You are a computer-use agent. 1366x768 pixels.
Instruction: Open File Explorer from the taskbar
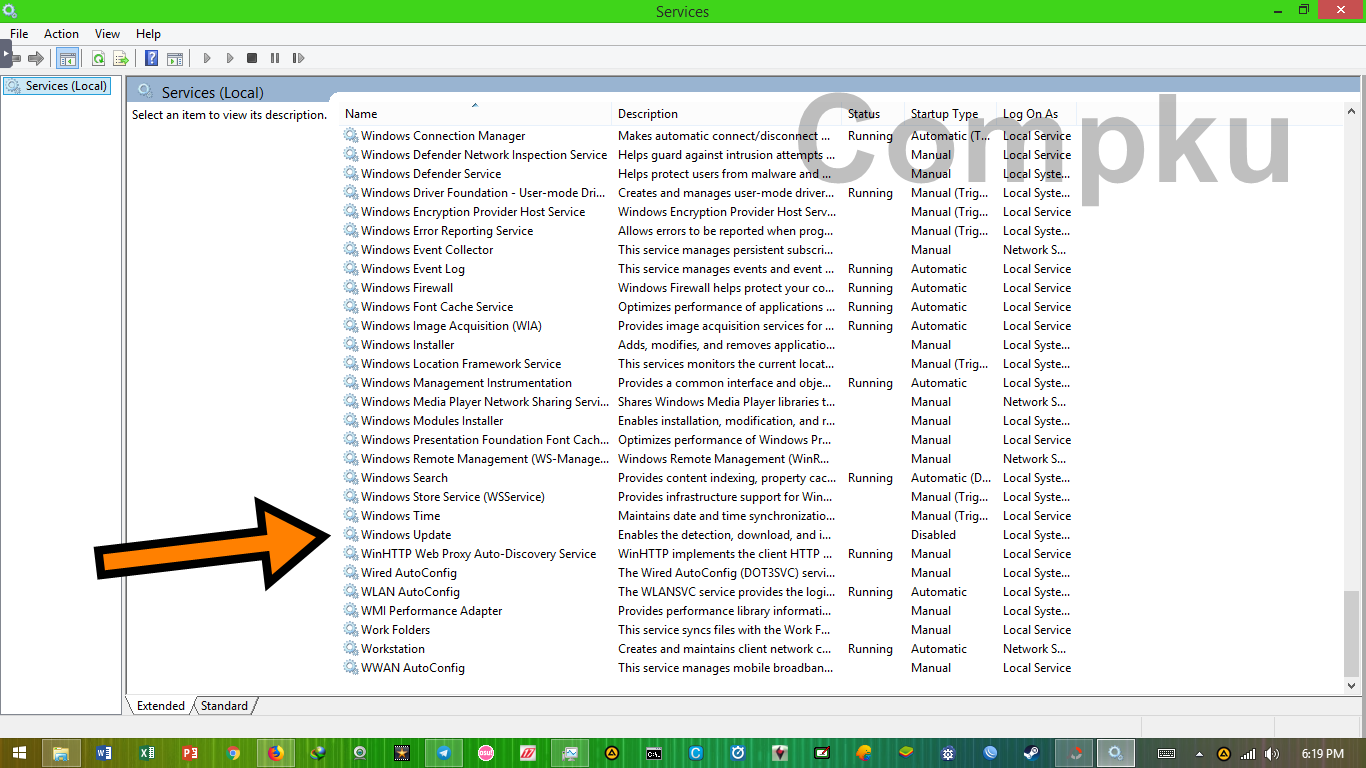pos(61,753)
